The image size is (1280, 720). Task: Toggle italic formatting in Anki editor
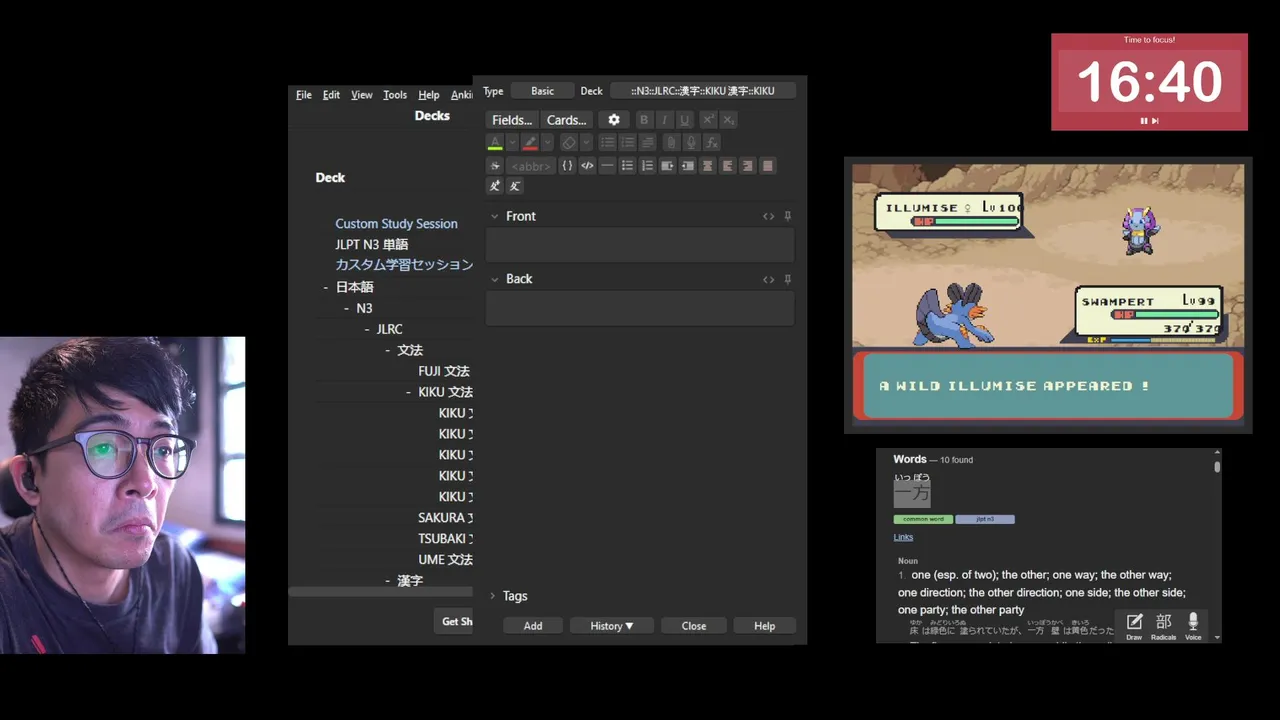[664, 120]
